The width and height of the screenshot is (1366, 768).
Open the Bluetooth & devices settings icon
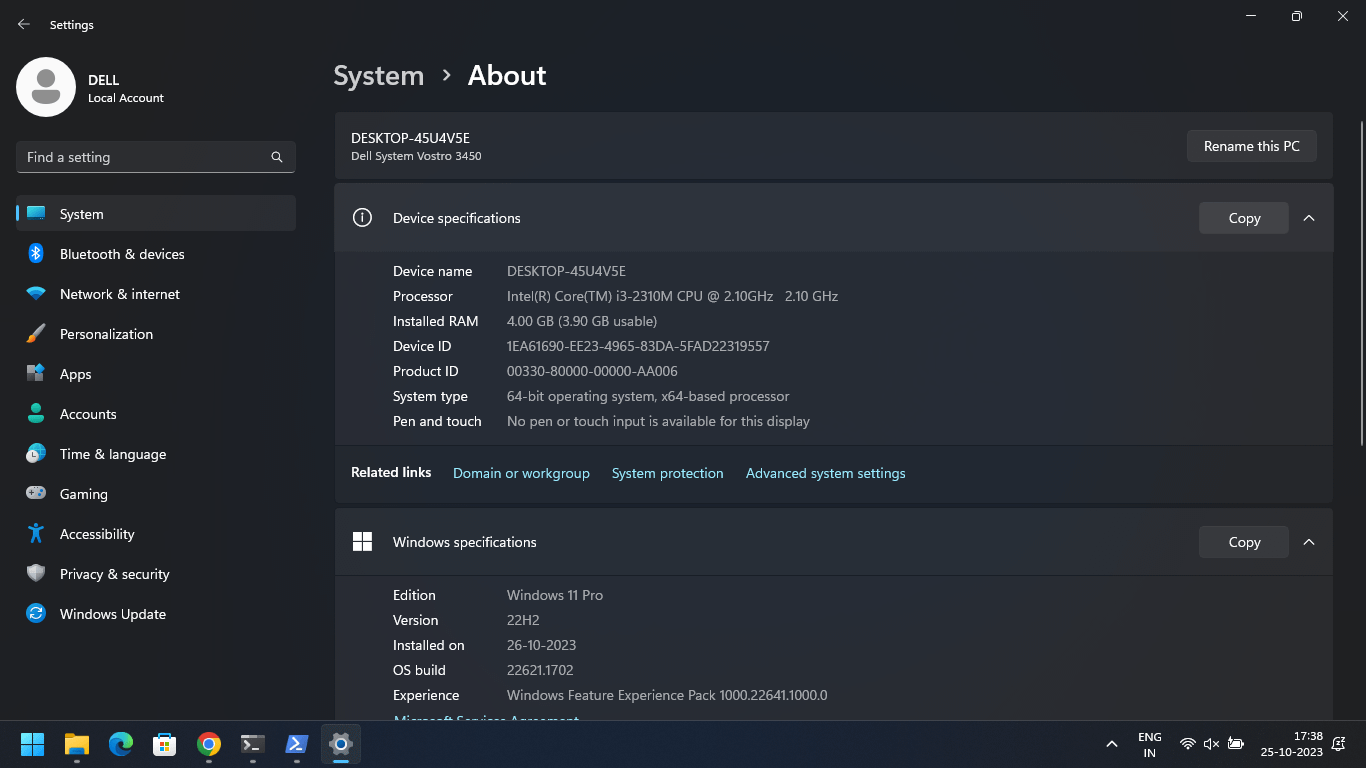click(x=35, y=254)
